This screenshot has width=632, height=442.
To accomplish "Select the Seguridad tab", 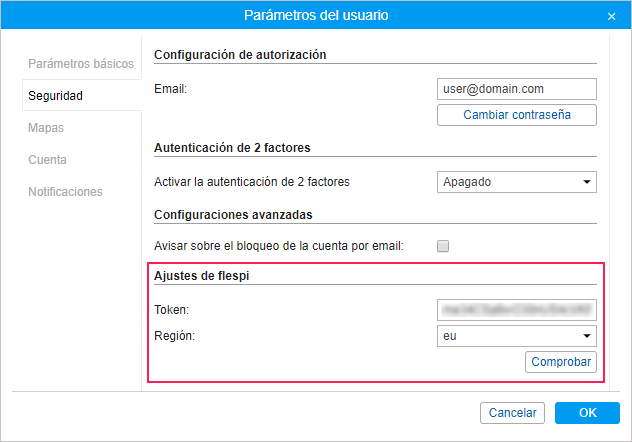I will (56, 96).
